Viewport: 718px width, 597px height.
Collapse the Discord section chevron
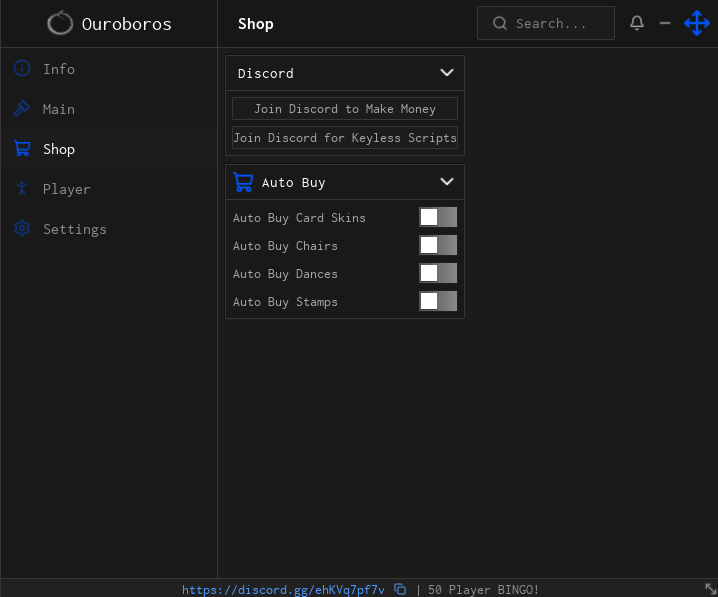point(446,73)
